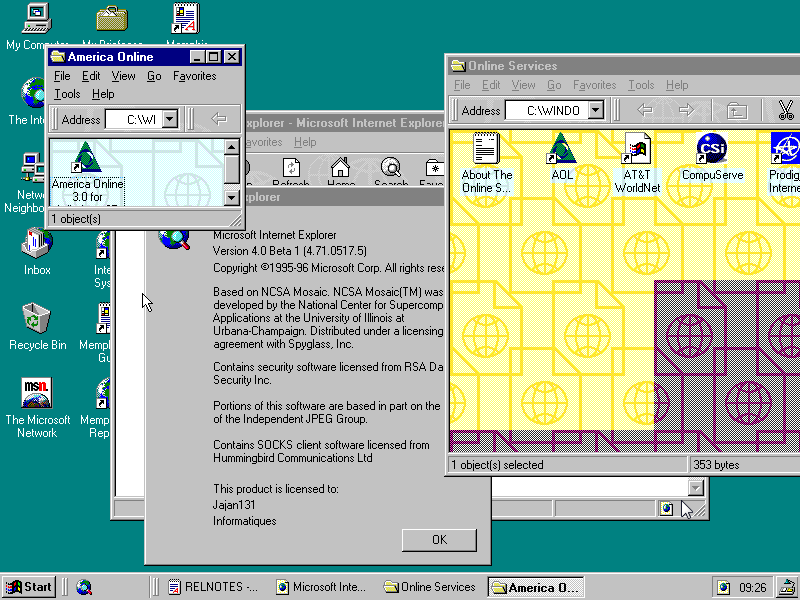This screenshot has width=800, height=600.
Task: Launch Internet Explorer from quick launch bar
Action: pyautogui.click(x=84, y=587)
